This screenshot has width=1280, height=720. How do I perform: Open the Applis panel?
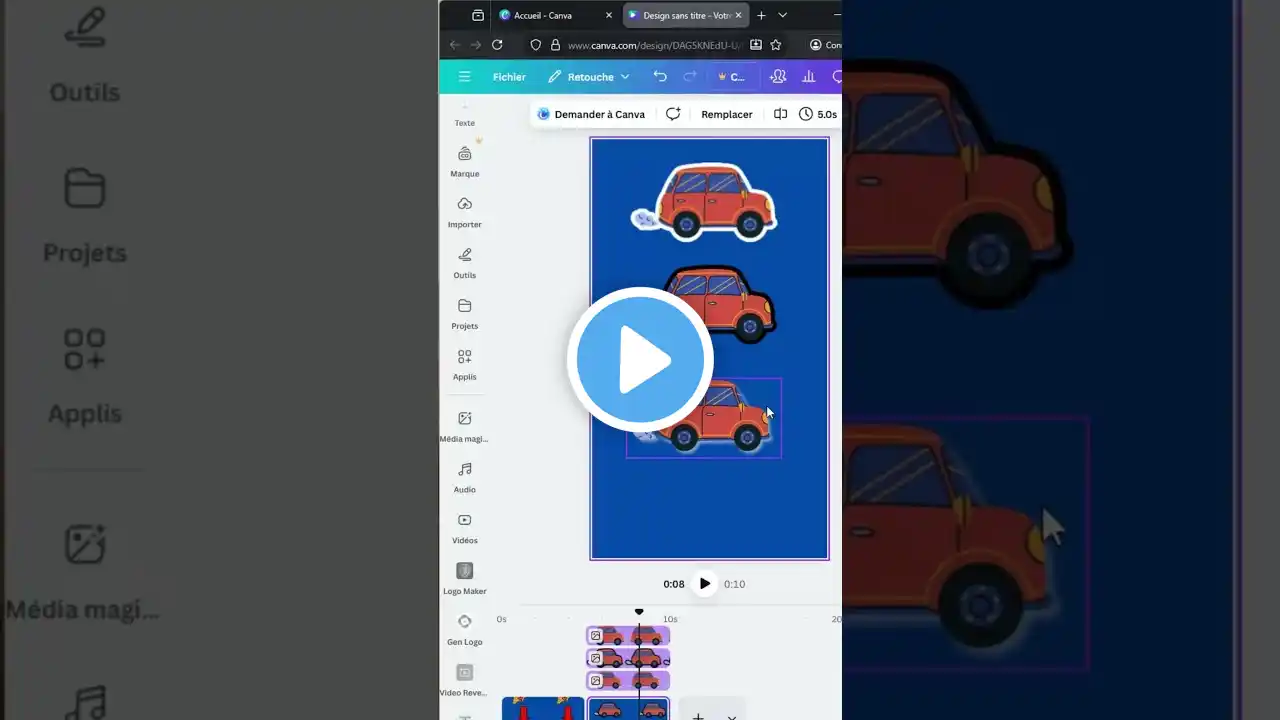coord(464,363)
